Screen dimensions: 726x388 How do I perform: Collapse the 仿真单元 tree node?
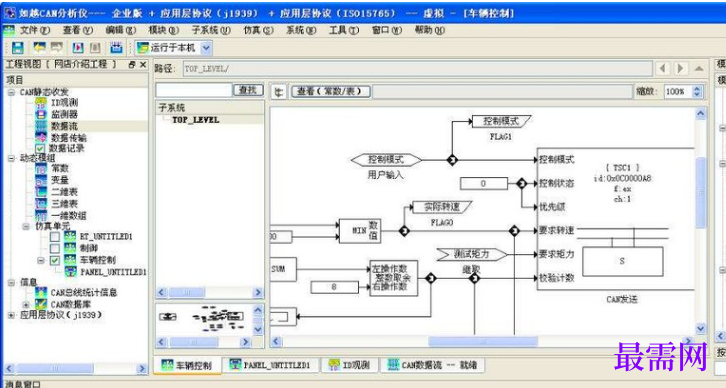[x=26, y=226]
